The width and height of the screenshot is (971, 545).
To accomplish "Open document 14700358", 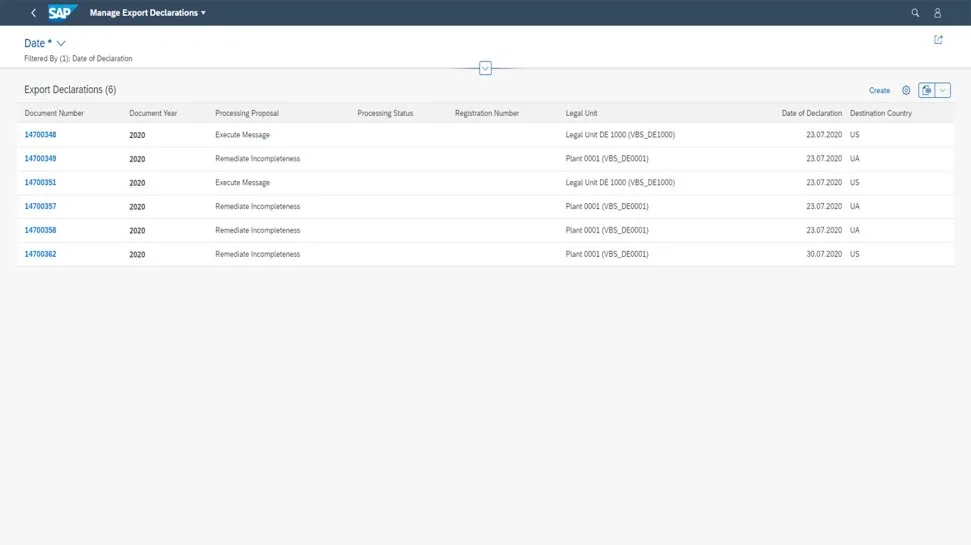I will pyautogui.click(x=40, y=230).
